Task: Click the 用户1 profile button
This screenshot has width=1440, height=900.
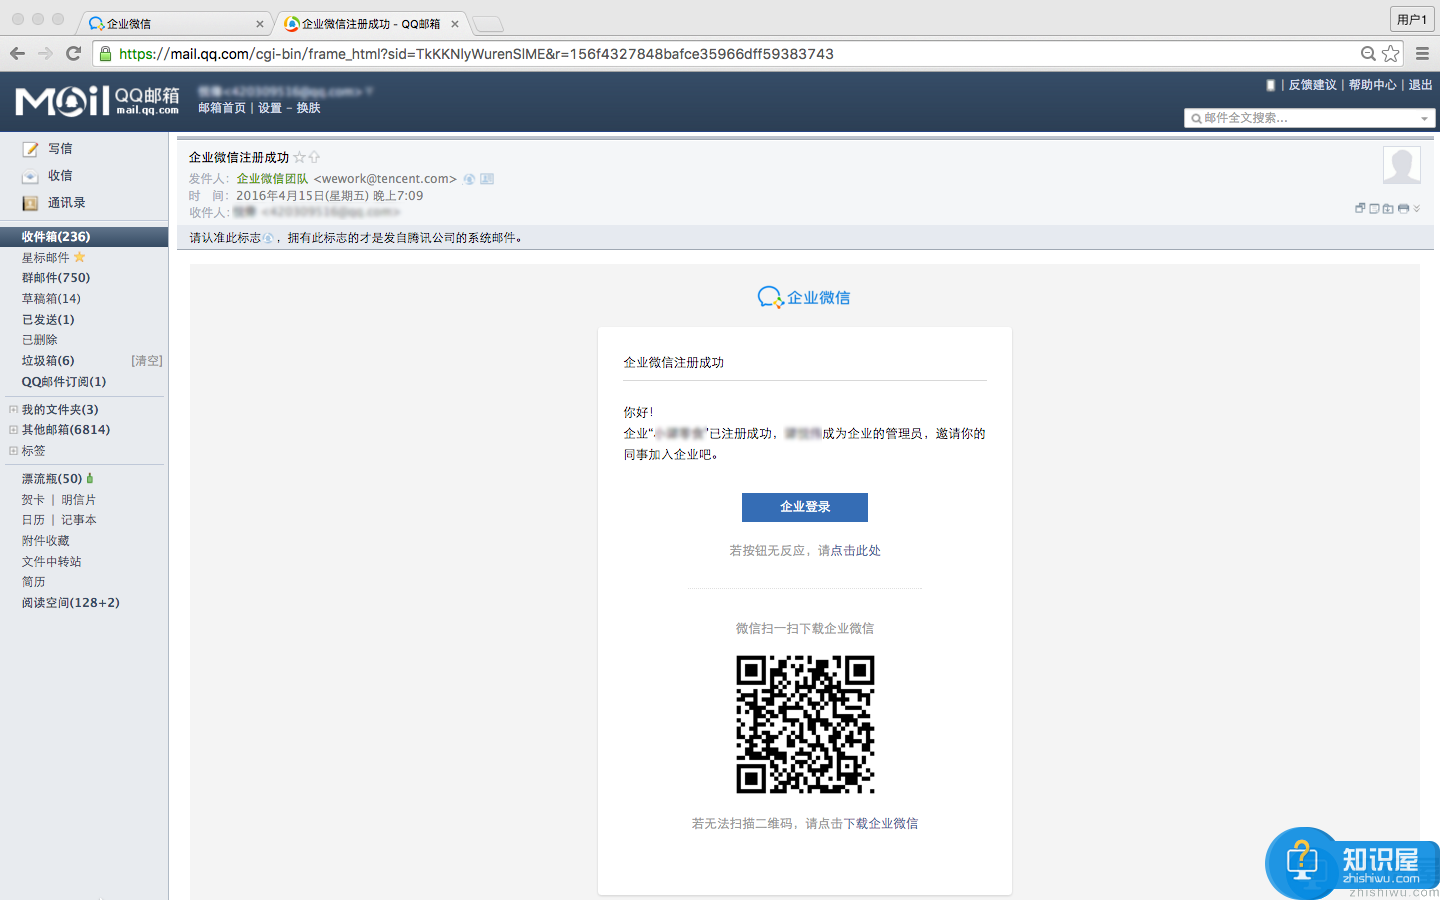Action: (x=1412, y=19)
